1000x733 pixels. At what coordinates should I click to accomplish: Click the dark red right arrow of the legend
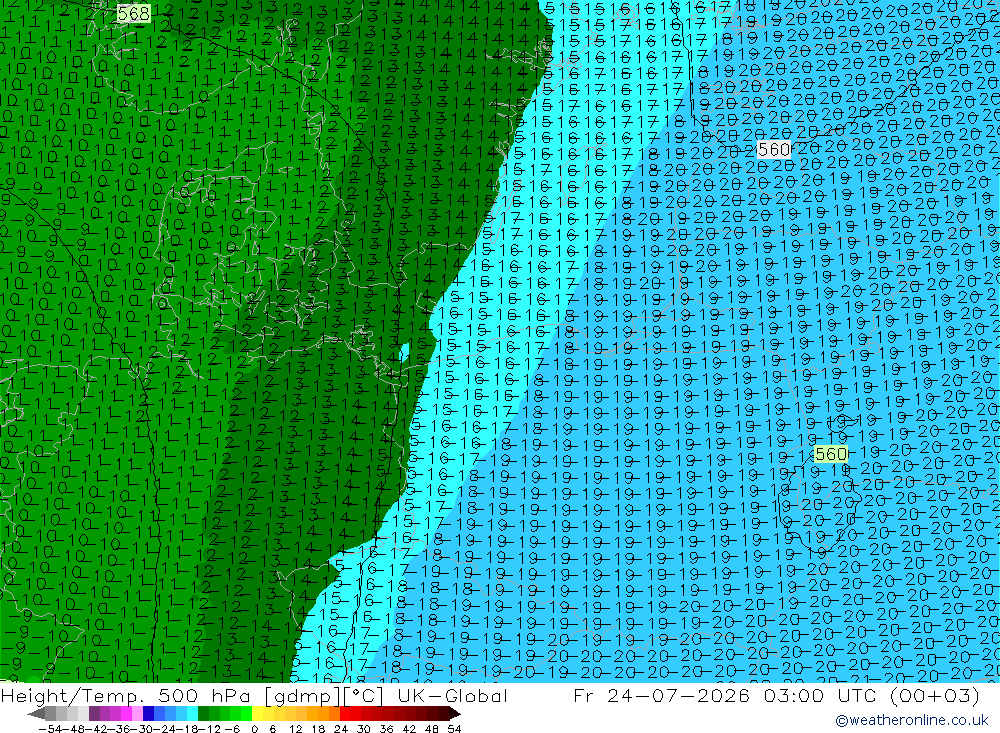455,714
